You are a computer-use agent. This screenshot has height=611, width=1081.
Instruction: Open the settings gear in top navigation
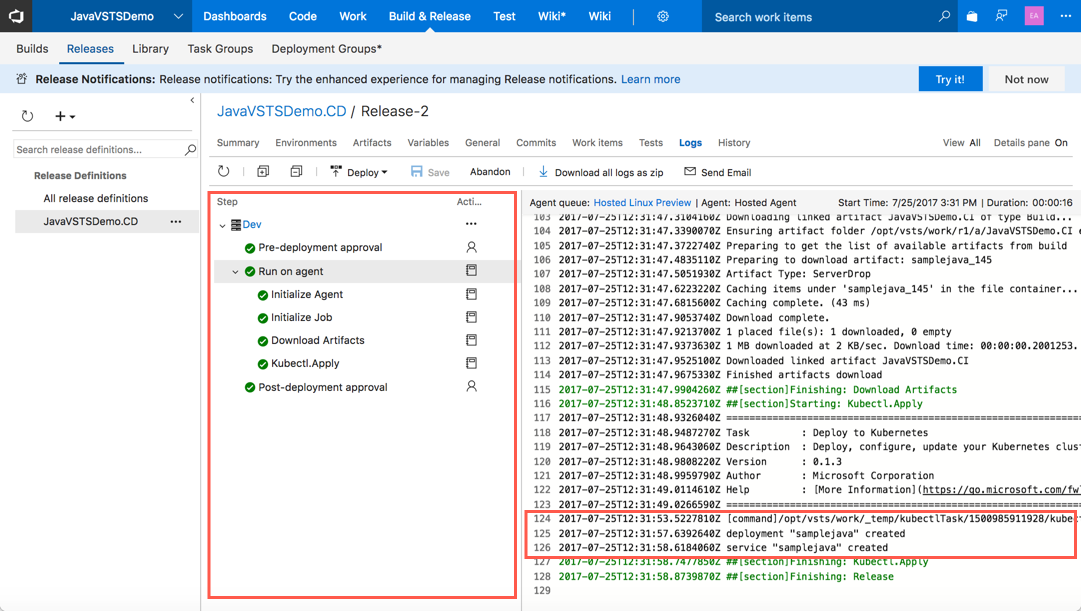pyautogui.click(x=663, y=17)
